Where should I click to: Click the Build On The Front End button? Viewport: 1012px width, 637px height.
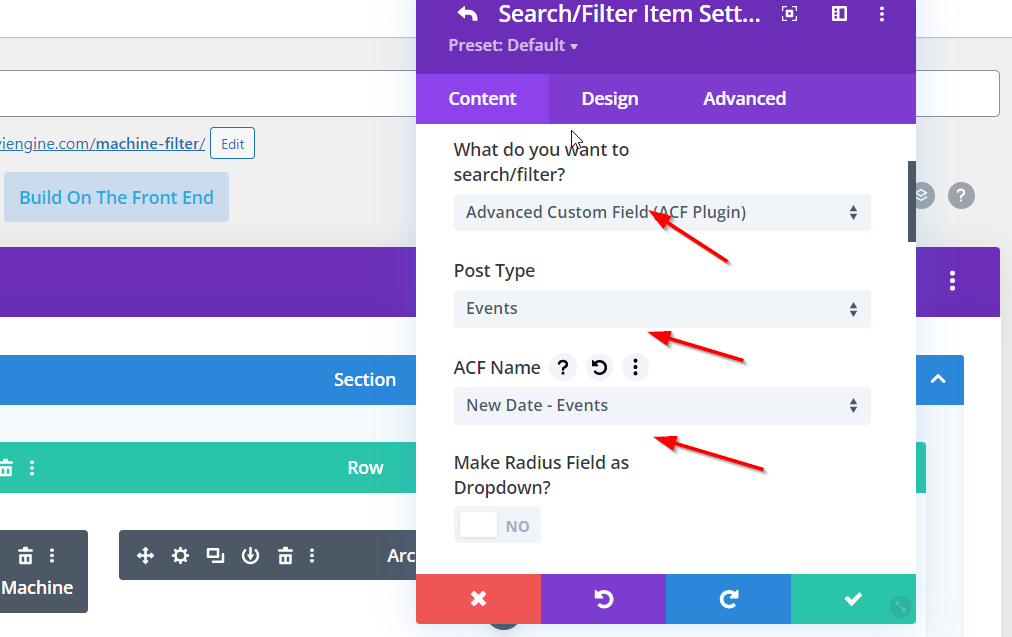click(x=116, y=197)
